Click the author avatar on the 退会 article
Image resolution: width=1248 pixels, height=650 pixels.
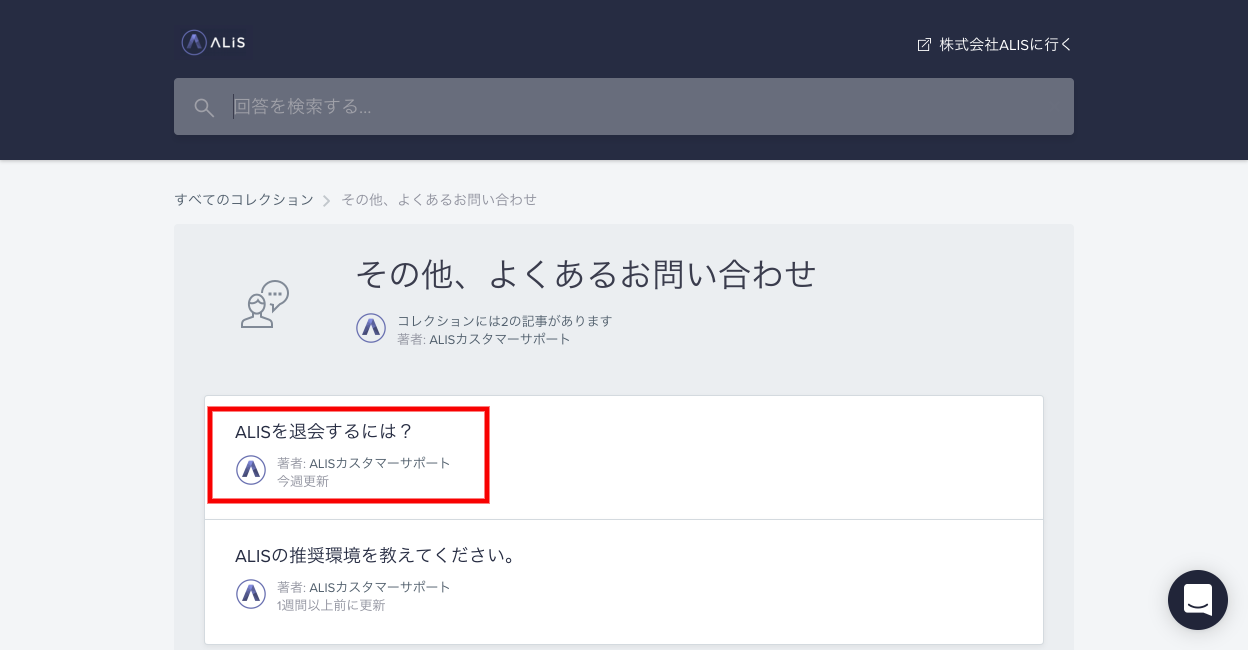click(x=251, y=470)
